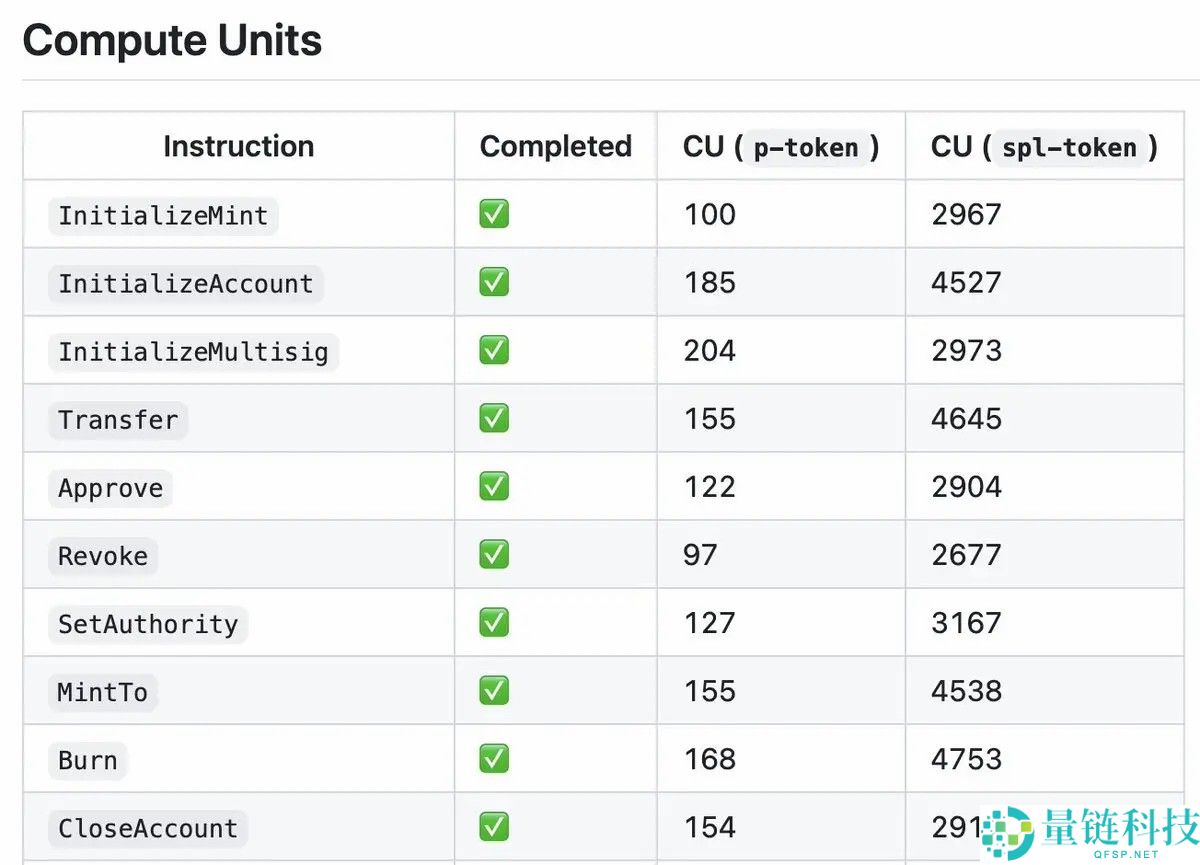The height and width of the screenshot is (865, 1200).
Task: Click the p-token code label in header
Action: point(805,148)
